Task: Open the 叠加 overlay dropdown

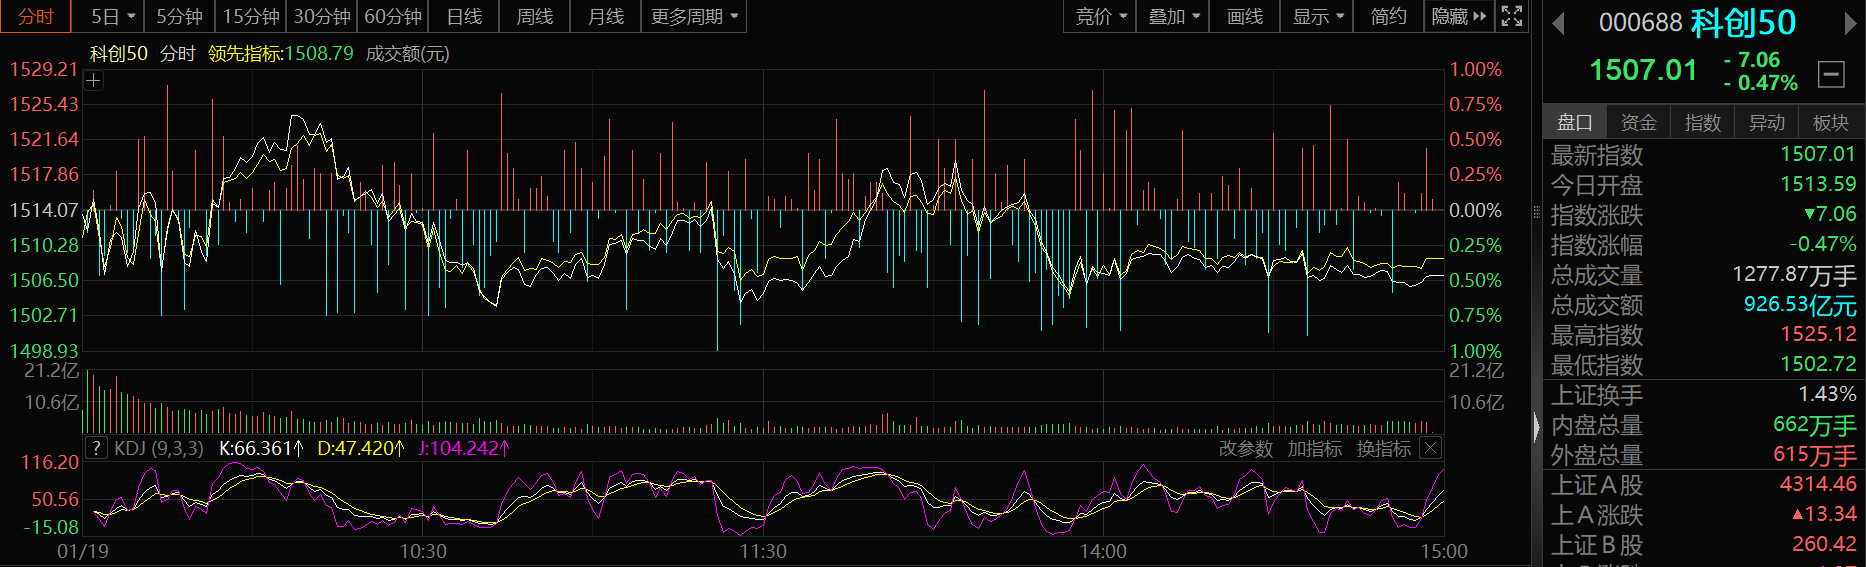Action: [x=1173, y=16]
